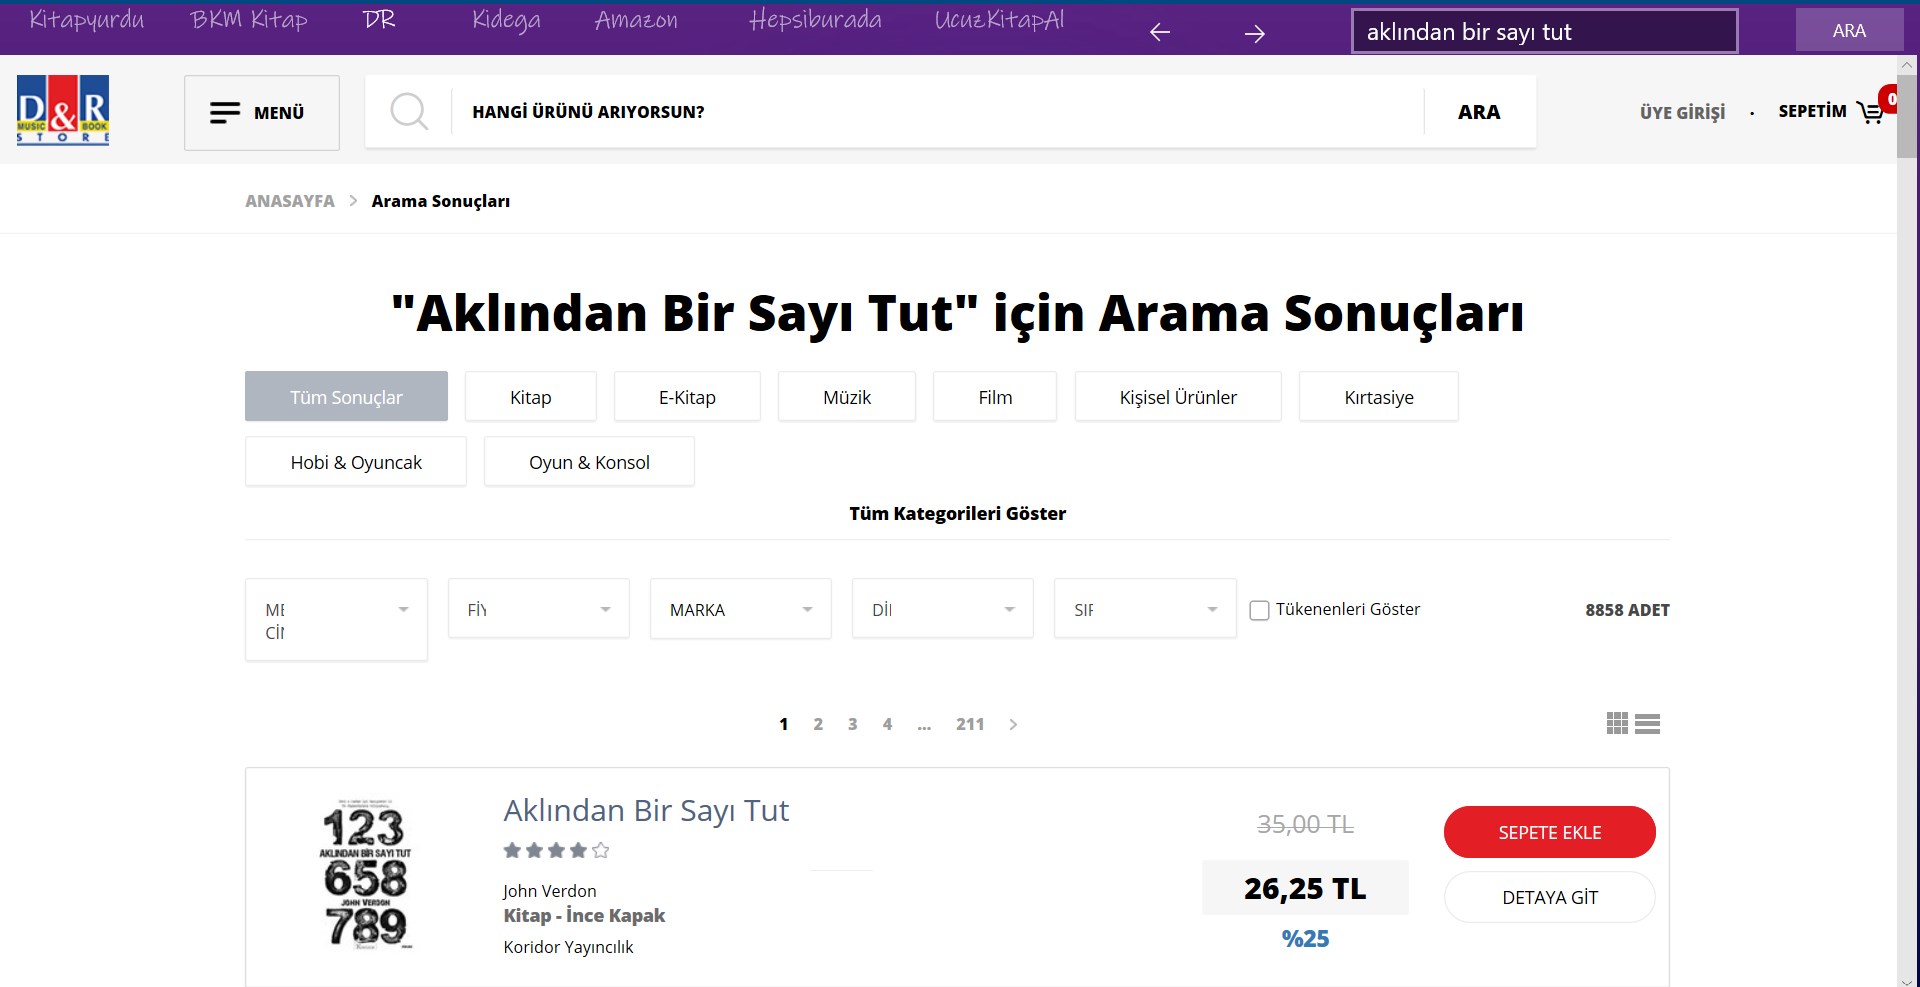
Task: Switch to Hepsiburada store tab
Action: point(815,20)
